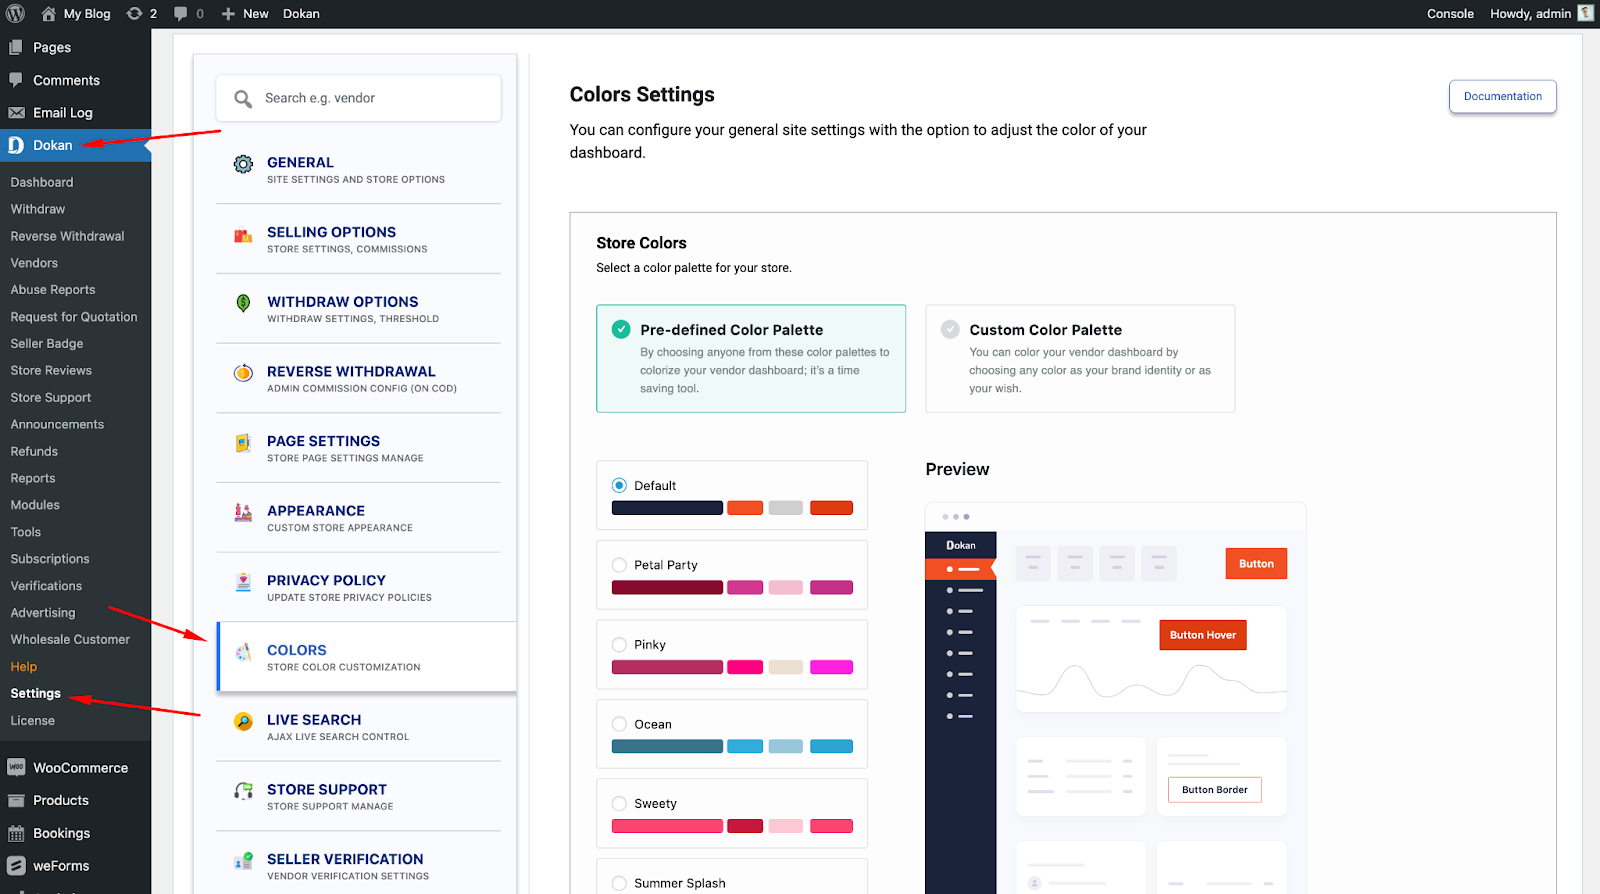Click the Documentation button

point(1502,97)
